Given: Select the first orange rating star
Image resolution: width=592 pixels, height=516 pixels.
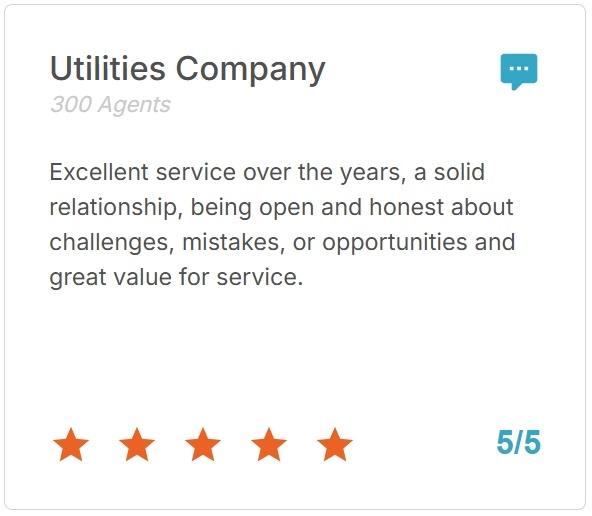Looking at the screenshot, I should point(71,444).
